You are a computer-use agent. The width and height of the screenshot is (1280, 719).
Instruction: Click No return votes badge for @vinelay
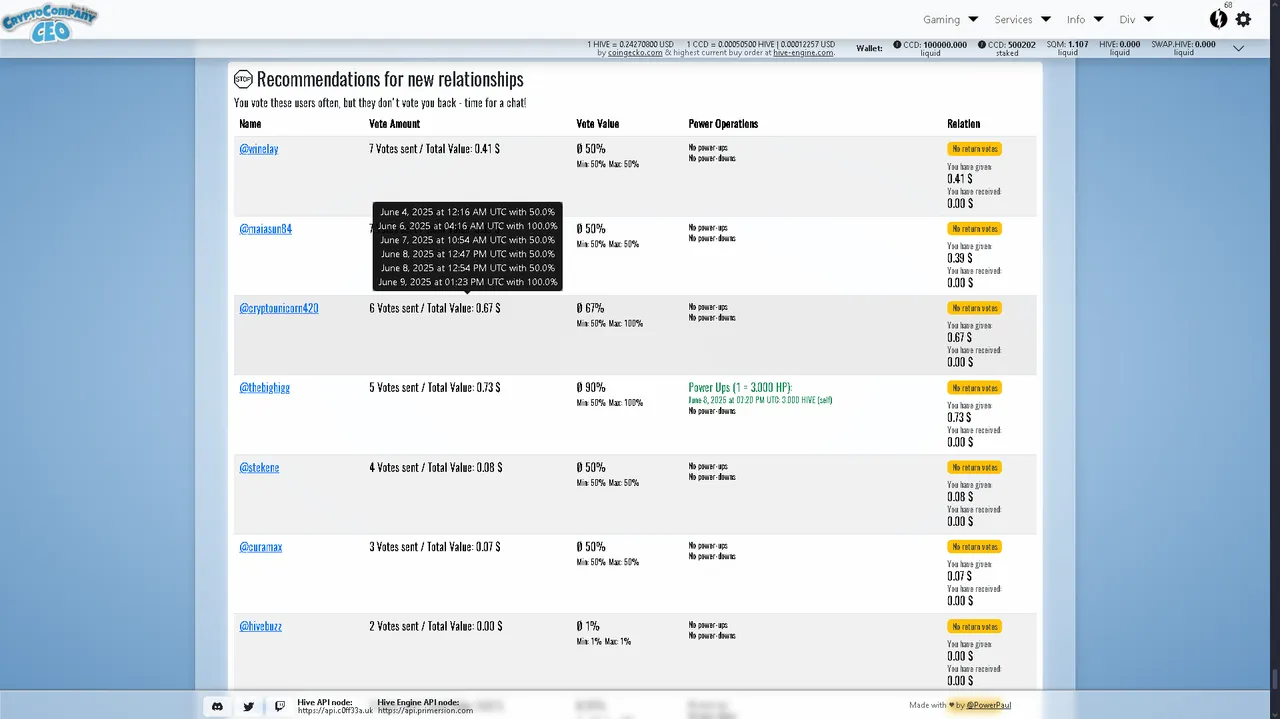point(974,149)
